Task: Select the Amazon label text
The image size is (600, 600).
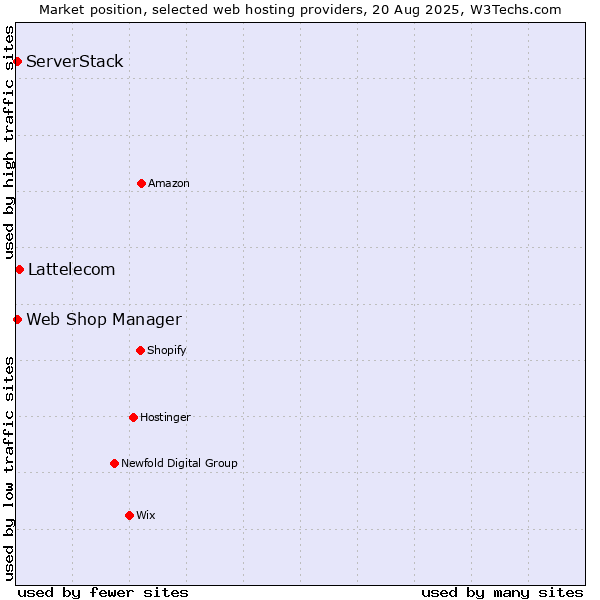Action: coord(169,183)
